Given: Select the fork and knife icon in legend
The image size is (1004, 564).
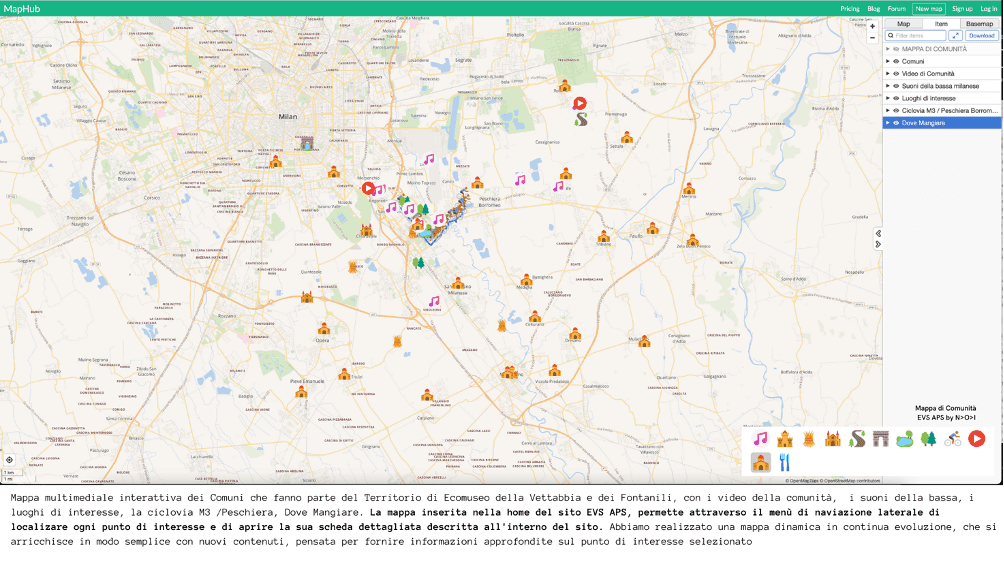Looking at the screenshot, I should [x=784, y=462].
